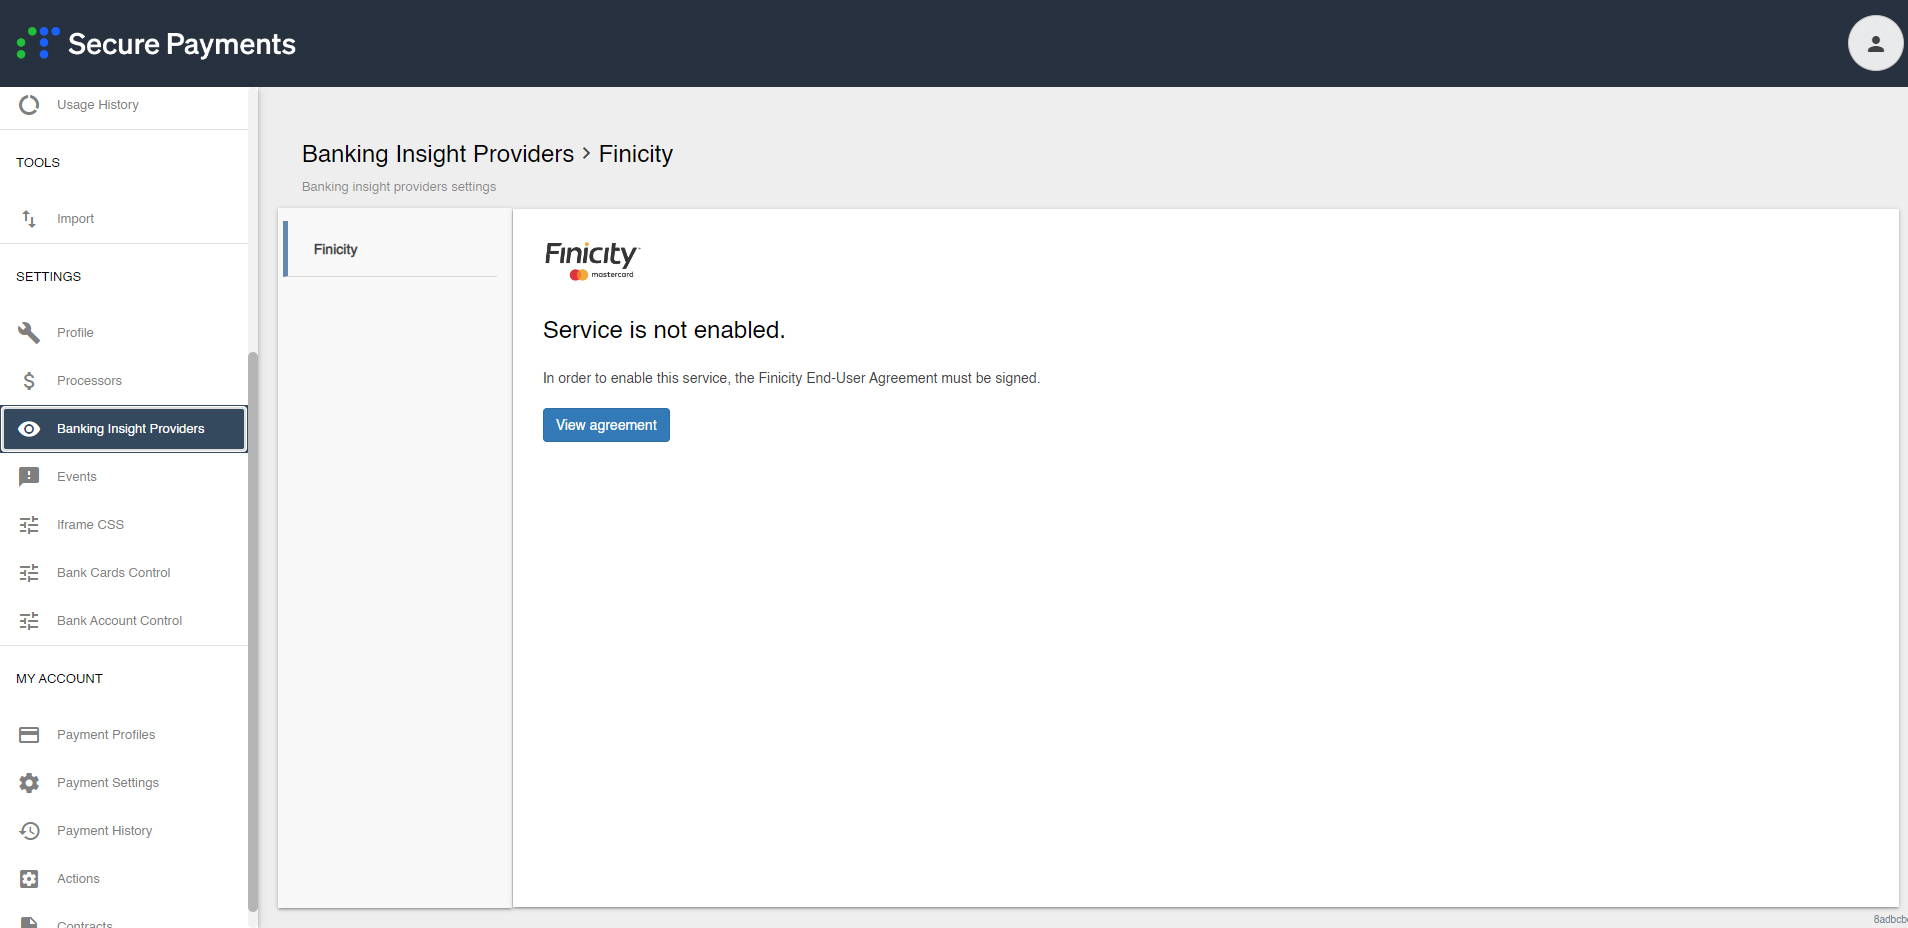Go to Profile settings
This screenshot has height=928, width=1908.
[124, 333]
